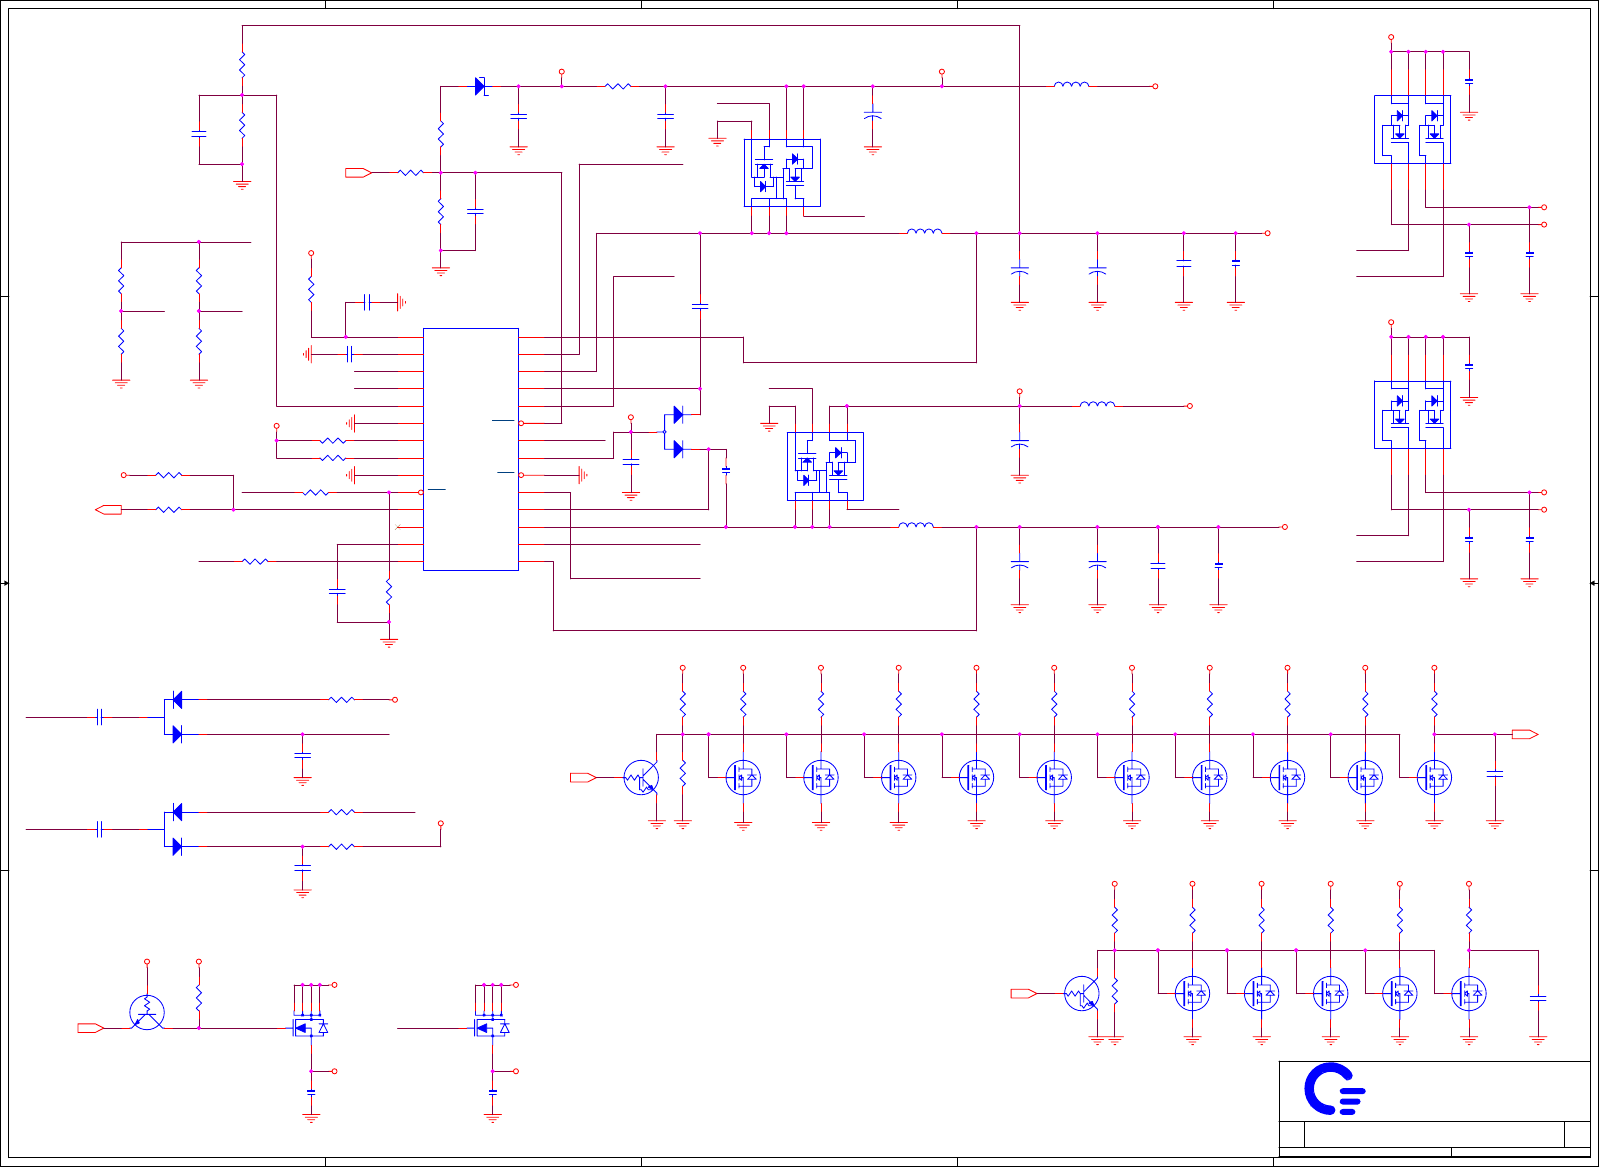Select the inductor on the topmost supply rail
The image size is (1600, 1167).
(1071, 85)
